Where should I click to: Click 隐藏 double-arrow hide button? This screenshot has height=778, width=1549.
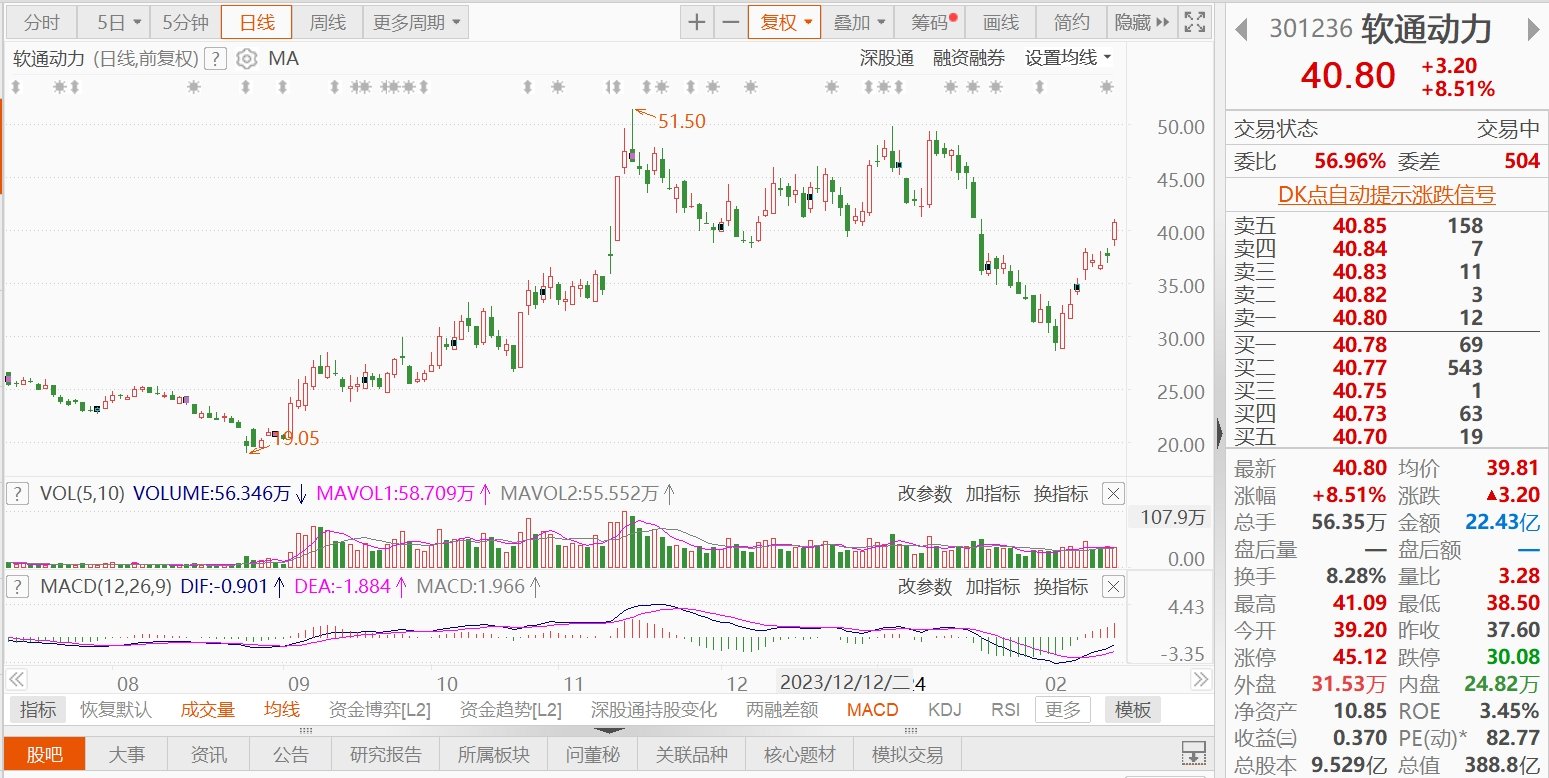click(x=1144, y=22)
